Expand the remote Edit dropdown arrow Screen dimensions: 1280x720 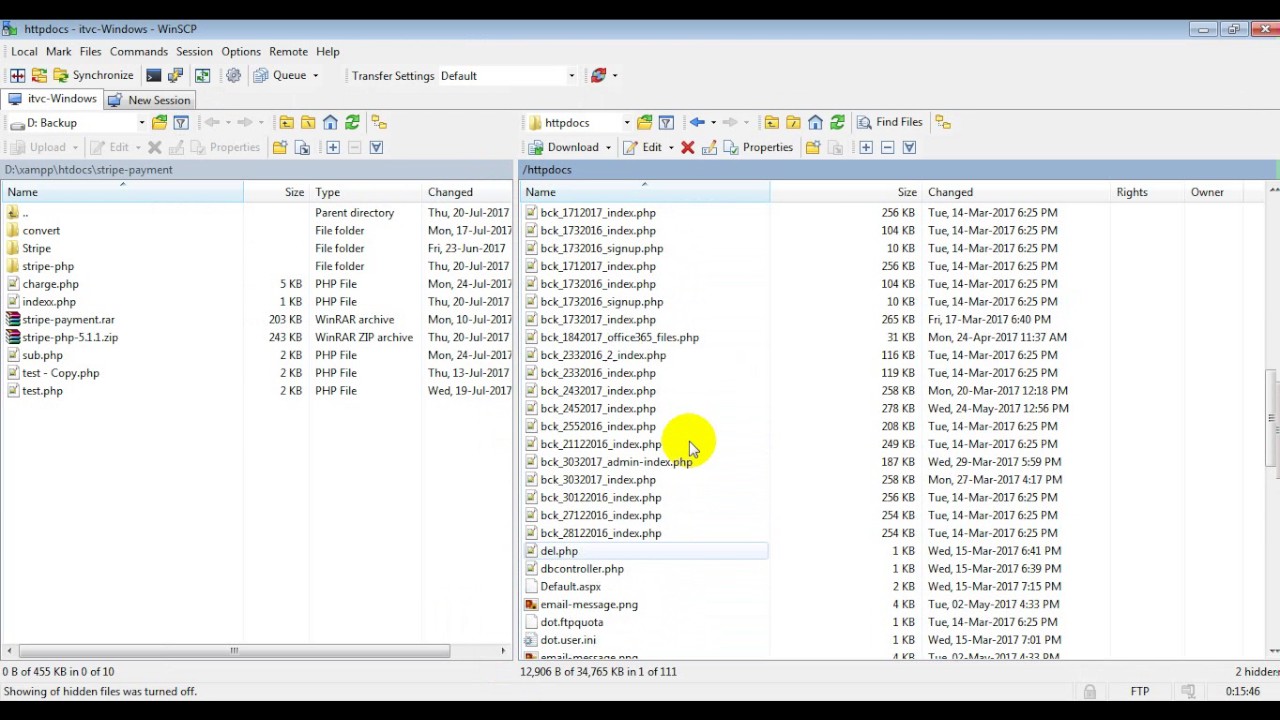tap(671, 147)
